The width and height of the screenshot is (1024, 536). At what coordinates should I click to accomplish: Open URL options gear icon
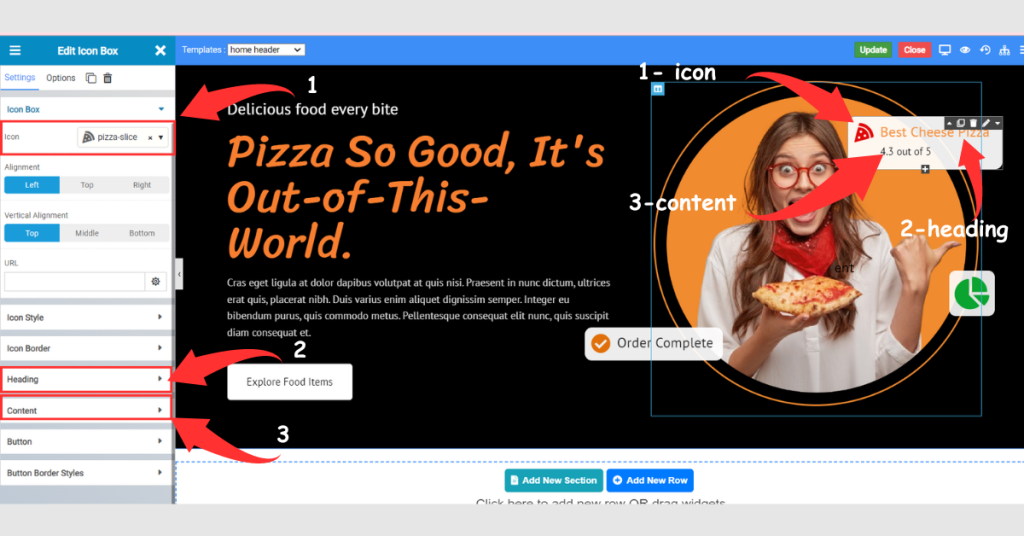[x=155, y=281]
